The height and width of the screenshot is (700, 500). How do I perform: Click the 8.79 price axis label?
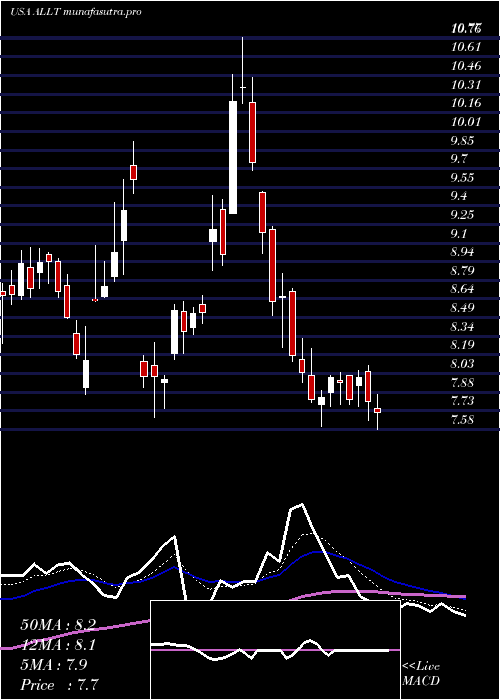pyautogui.click(x=463, y=271)
